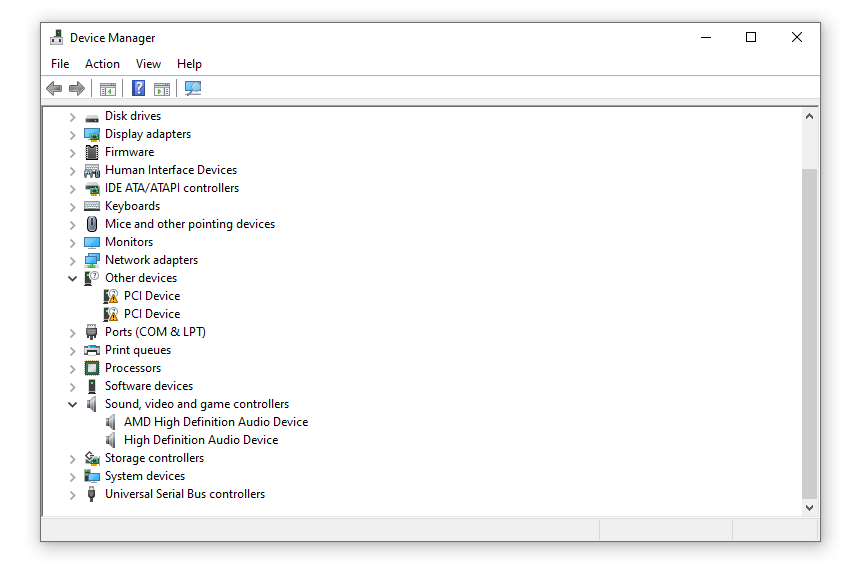Click the IDE ATA/ATAPI controllers icon
This screenshot has height=571, width=863.
point(92,188)
